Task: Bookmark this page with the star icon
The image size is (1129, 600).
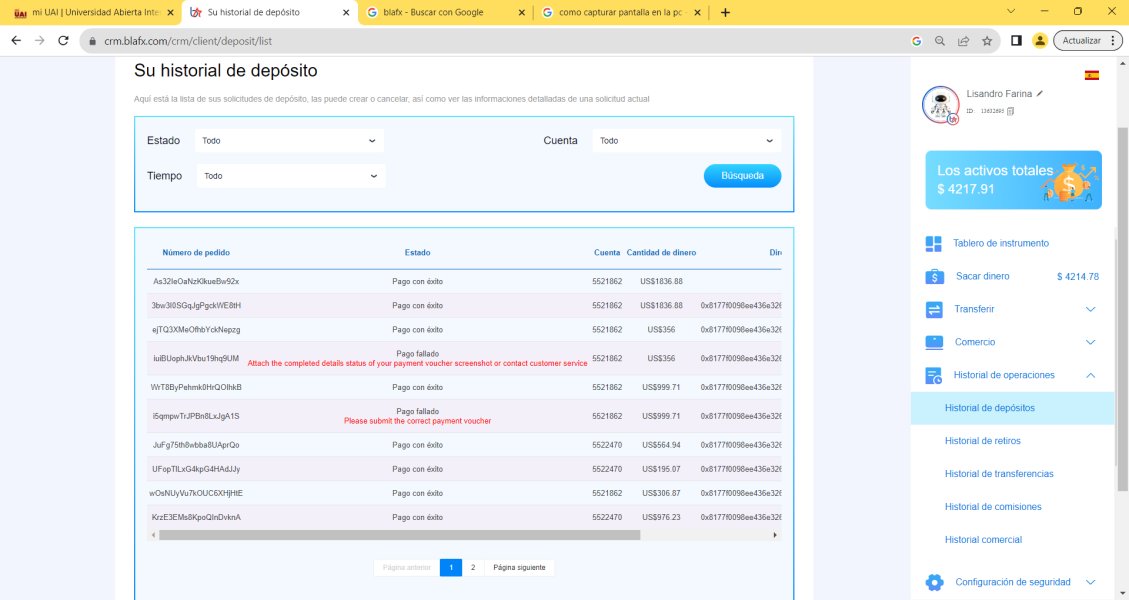Action: (987, 41)
